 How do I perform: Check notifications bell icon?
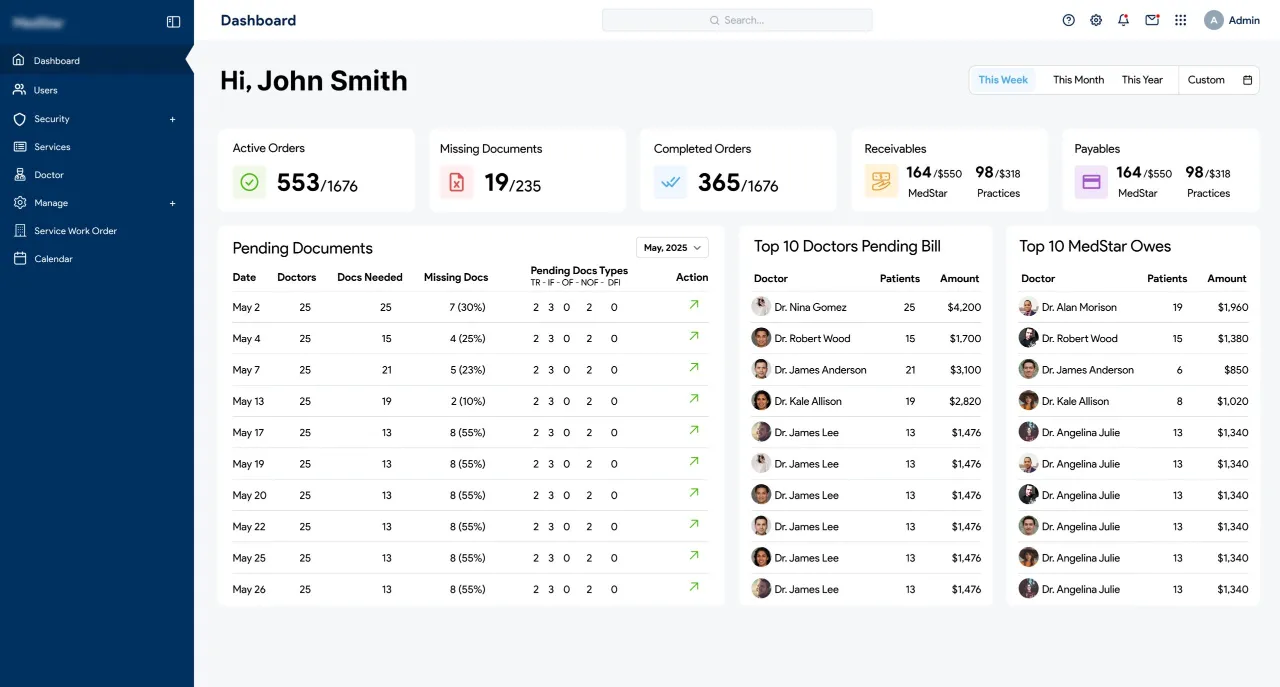[x=1123, y=20]
